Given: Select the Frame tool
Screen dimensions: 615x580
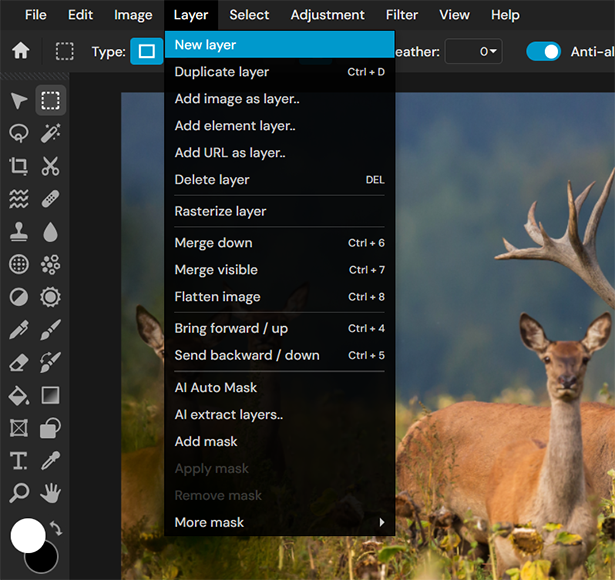Looking at the screenshot, I should (x=18, y=428).
